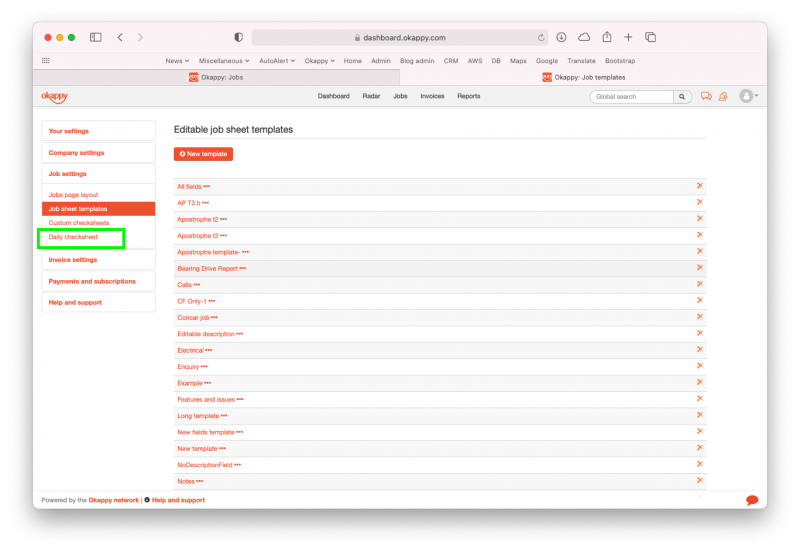Open the chat messages icon in header
The width and height of the screenshot is (800, 552).
coord(706,97)
